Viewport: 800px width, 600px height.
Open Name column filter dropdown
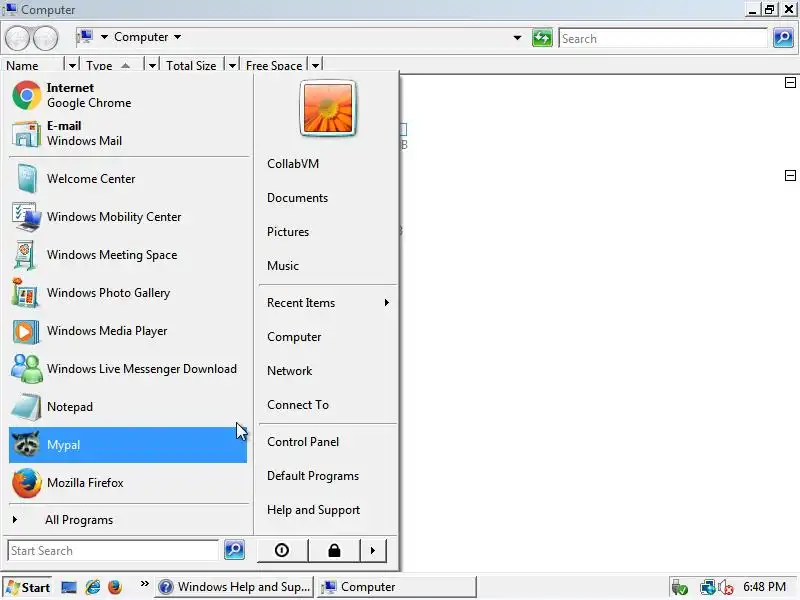tap(72, 65)
